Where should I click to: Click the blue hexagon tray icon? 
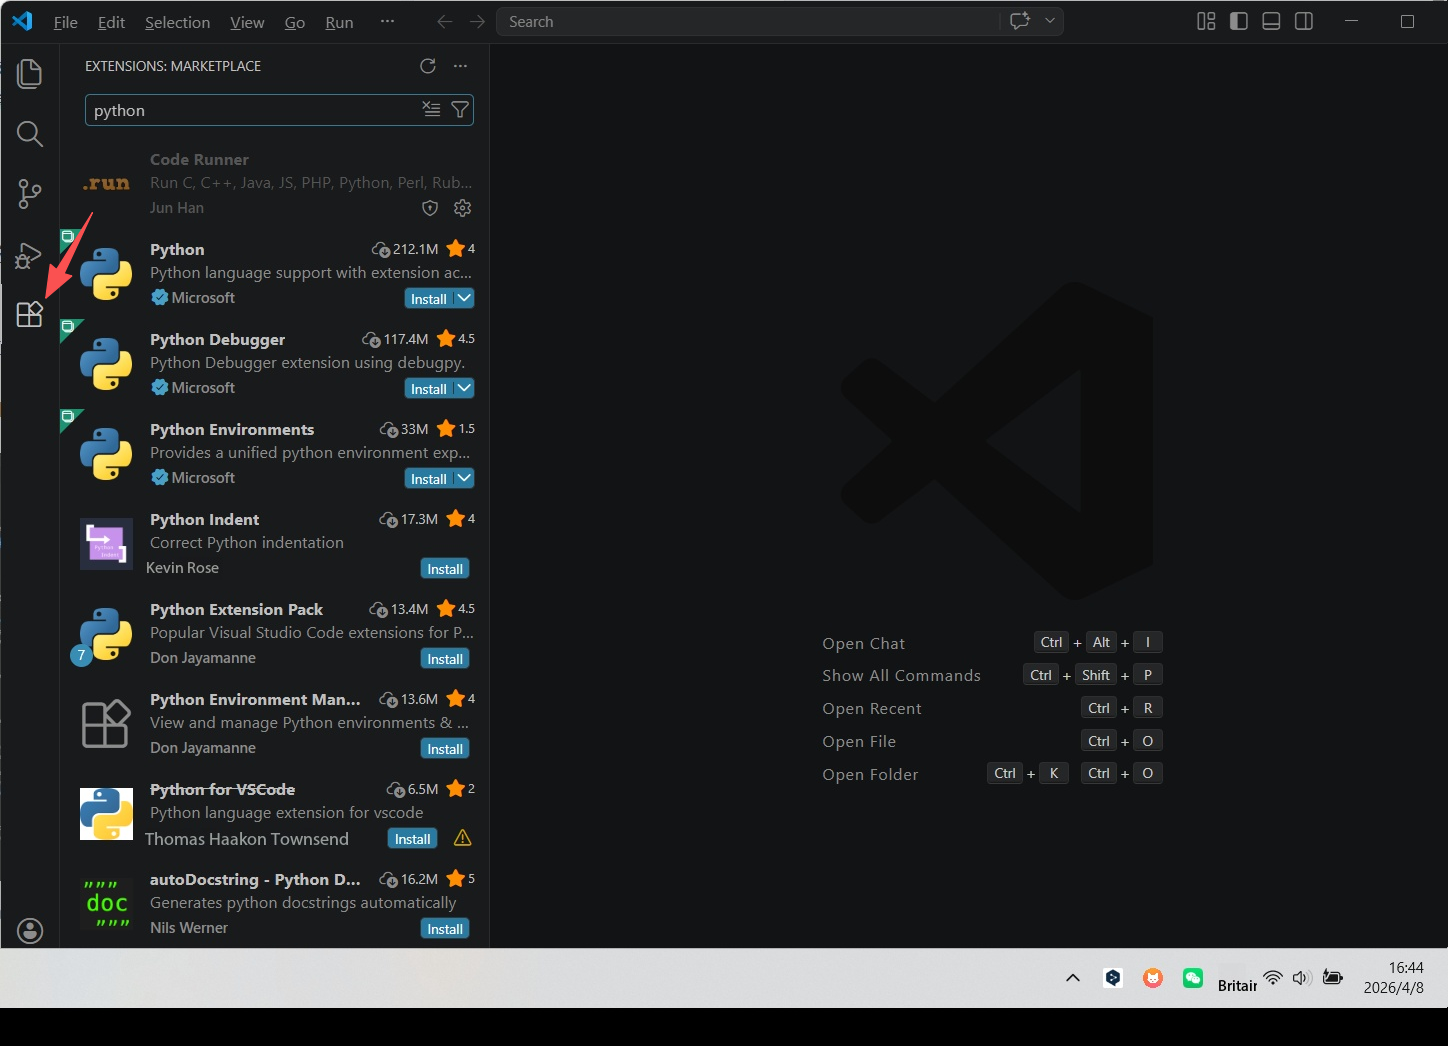(x=1113, y=978)
